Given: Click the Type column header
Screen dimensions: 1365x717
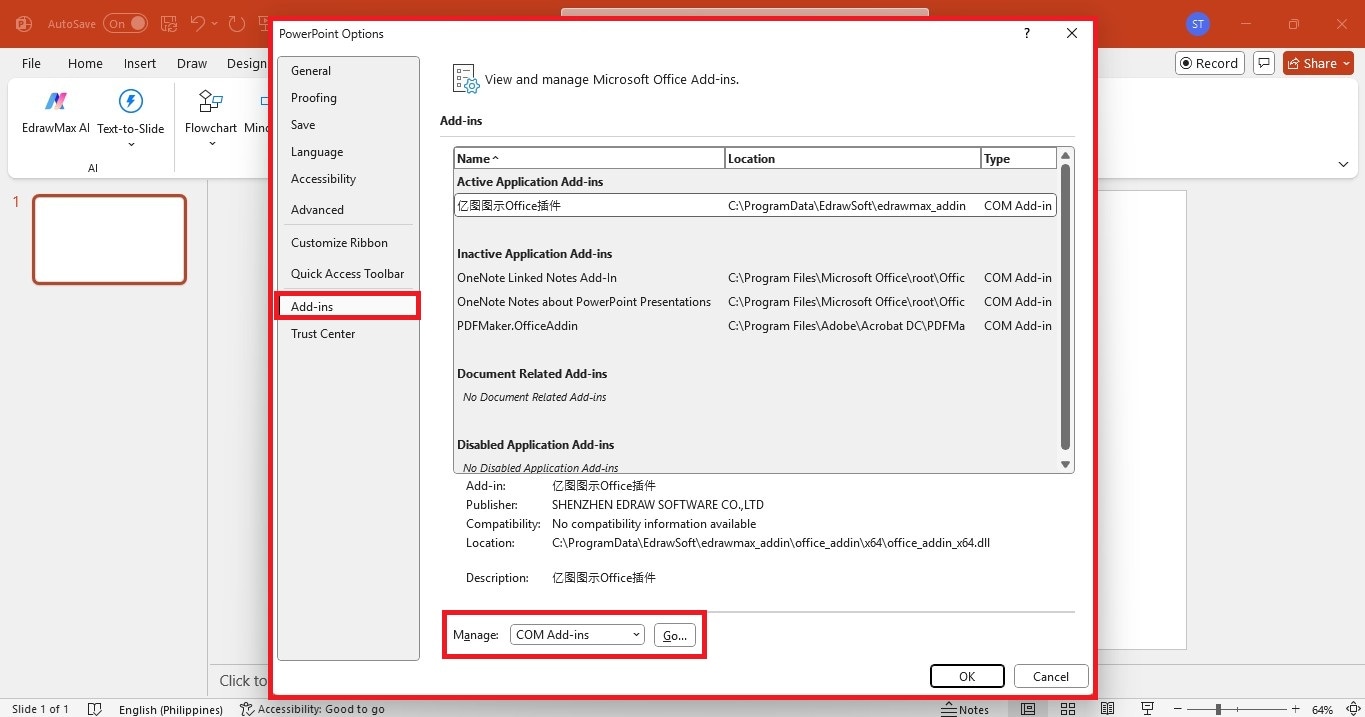Looking at the screenshot, I should tap(1019, 158).
